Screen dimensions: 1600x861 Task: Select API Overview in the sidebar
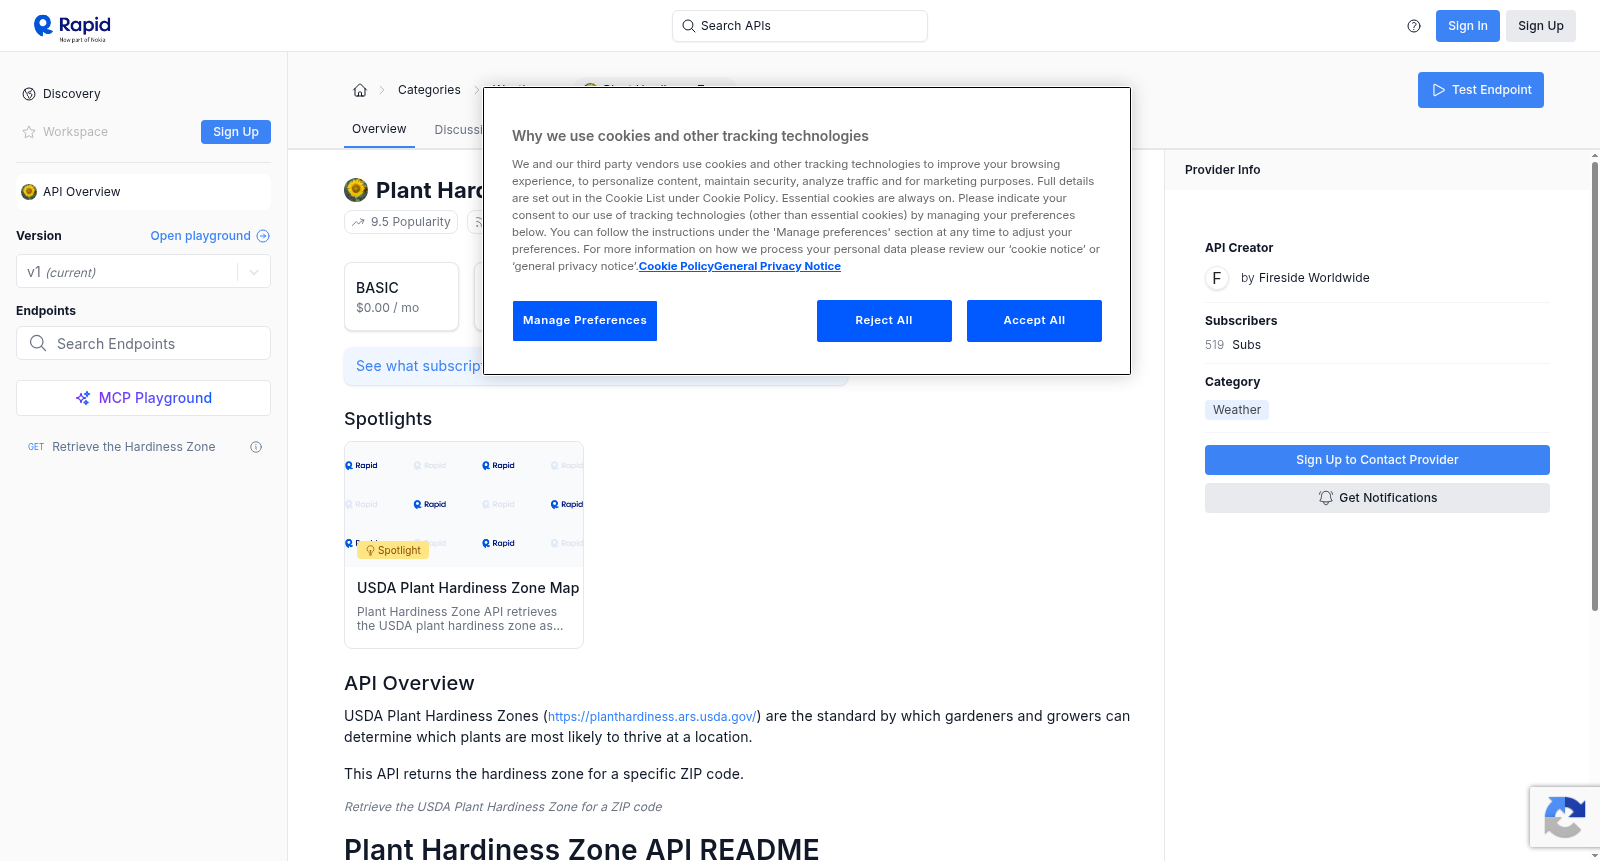click(x=143, y=192)
